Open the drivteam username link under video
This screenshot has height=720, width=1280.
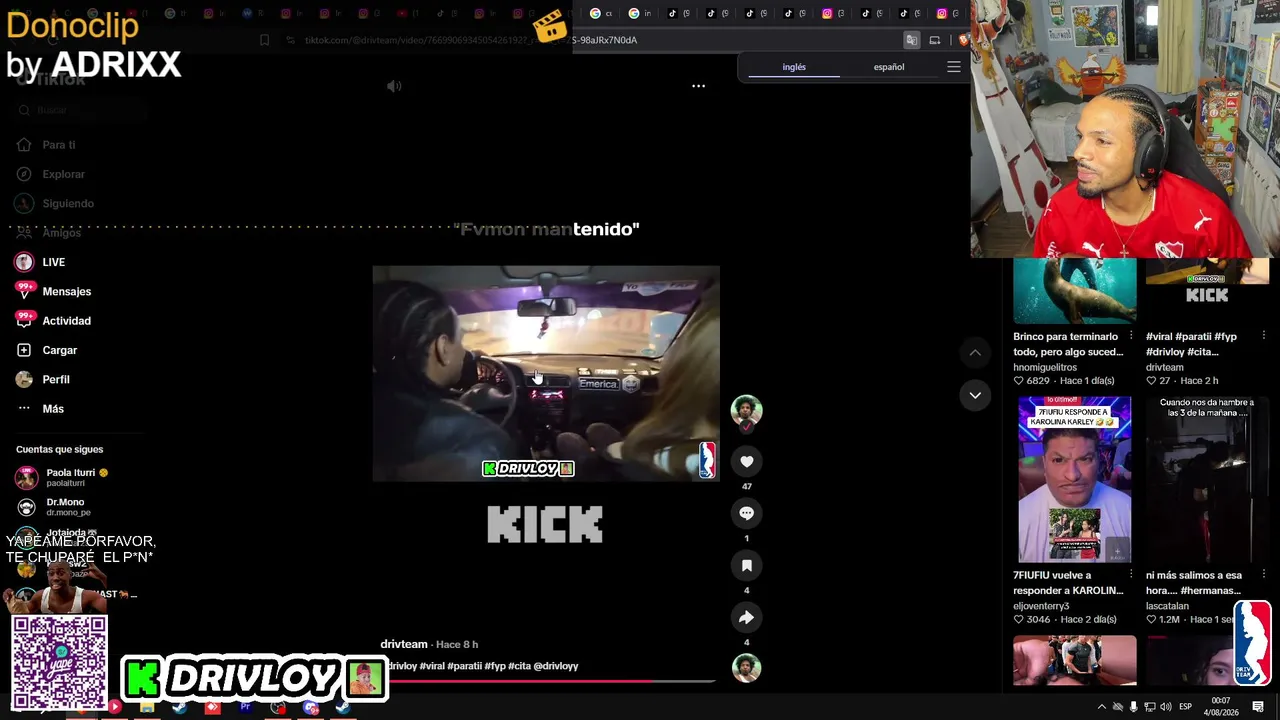coord(404,644)
